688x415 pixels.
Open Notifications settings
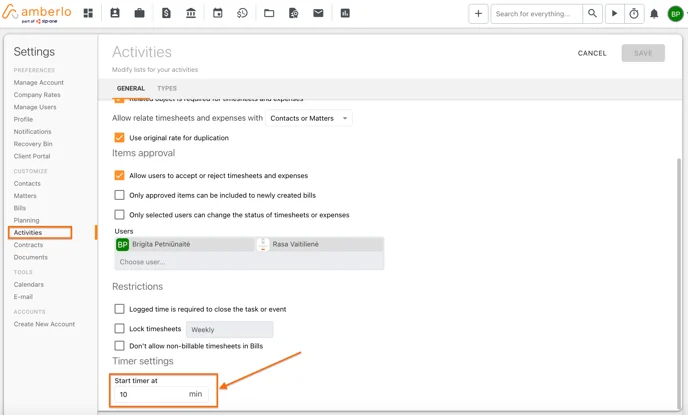tap(32, 132)
